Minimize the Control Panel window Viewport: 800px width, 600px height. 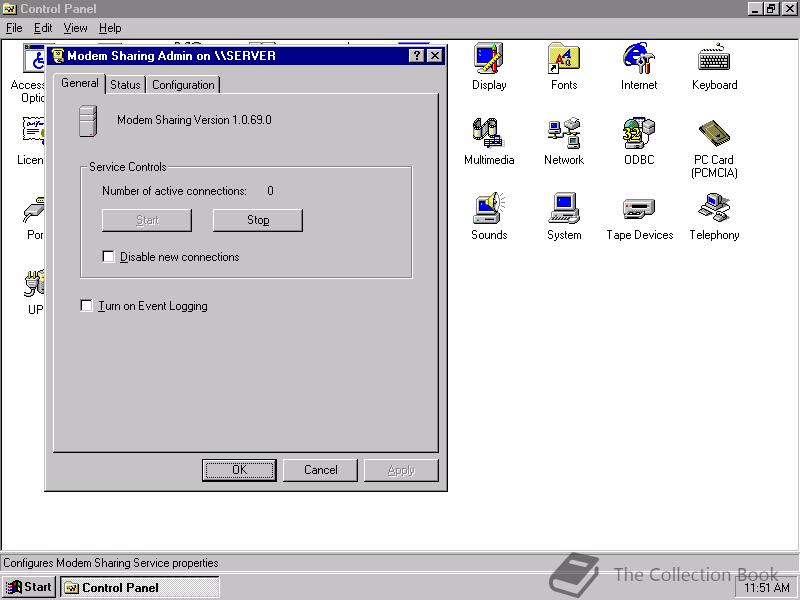coord(756,9)
